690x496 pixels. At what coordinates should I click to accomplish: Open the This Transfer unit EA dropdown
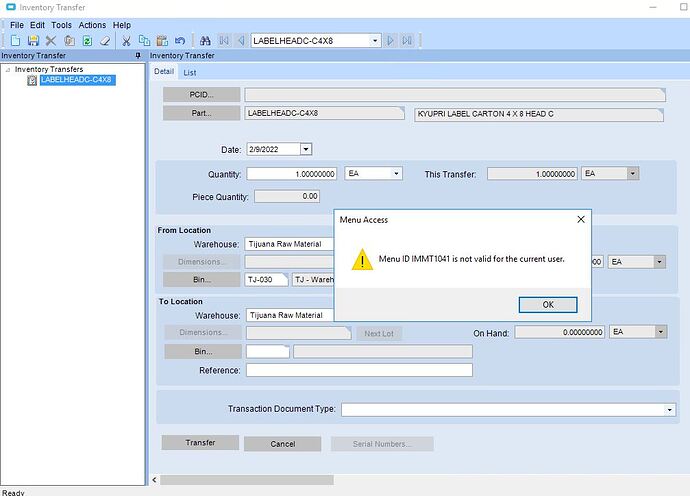click(632, 173)
